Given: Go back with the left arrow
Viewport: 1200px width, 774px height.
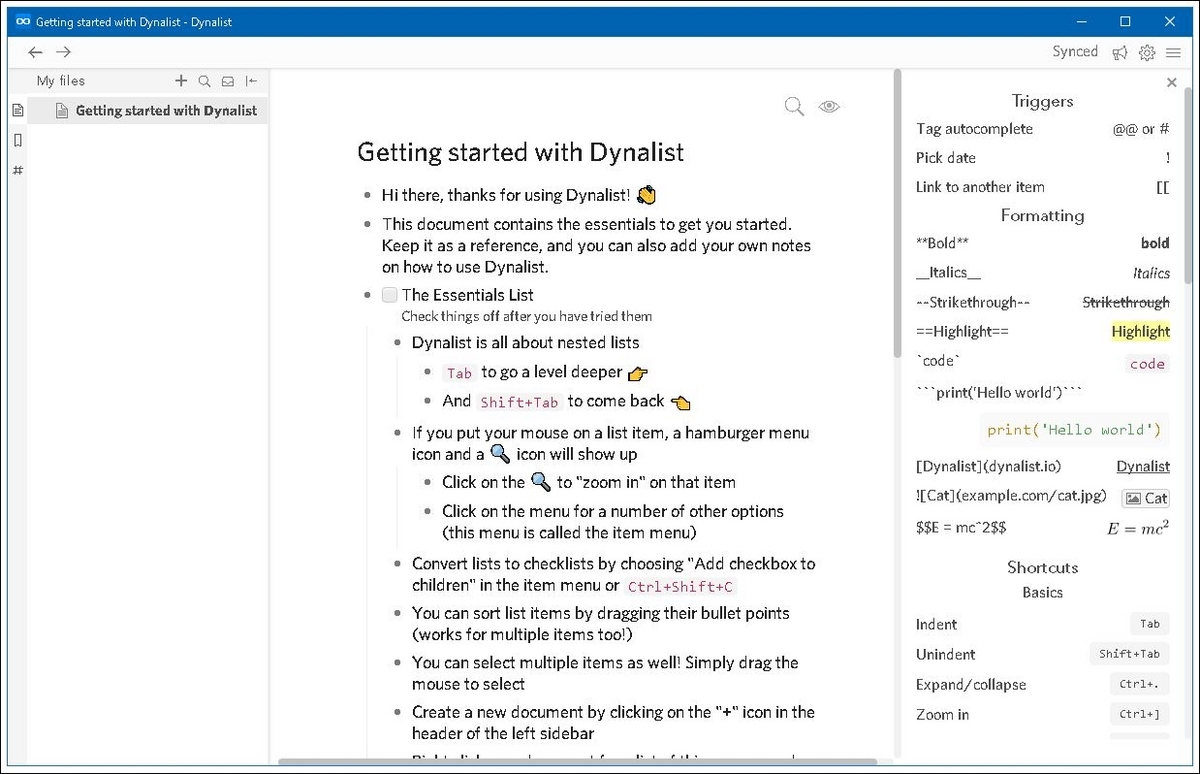Looking at the screenshot, I should click(x=36, y=52).
